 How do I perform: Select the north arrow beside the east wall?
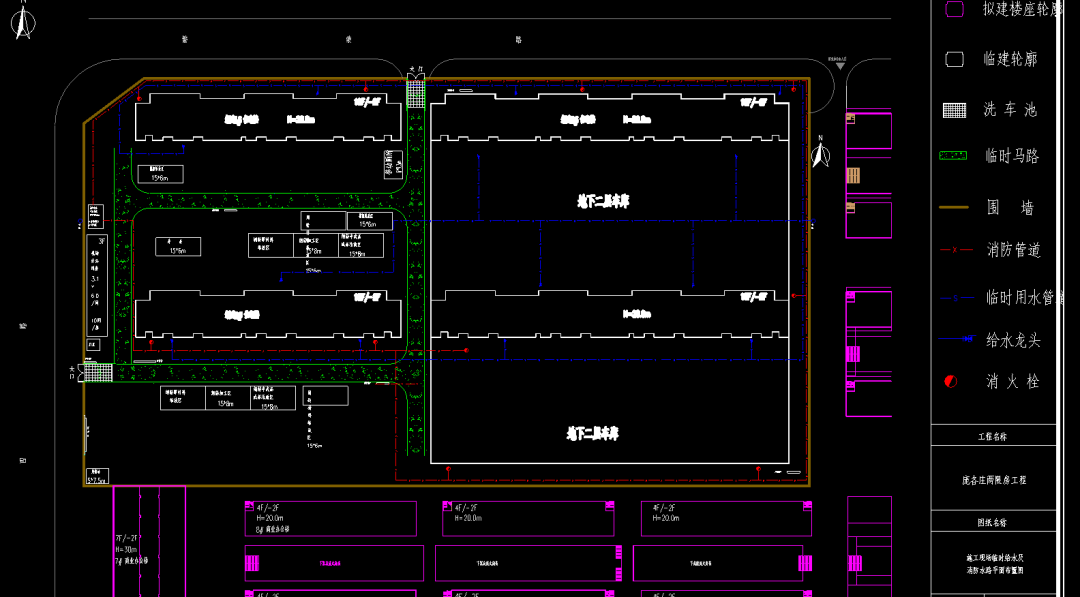820,153
